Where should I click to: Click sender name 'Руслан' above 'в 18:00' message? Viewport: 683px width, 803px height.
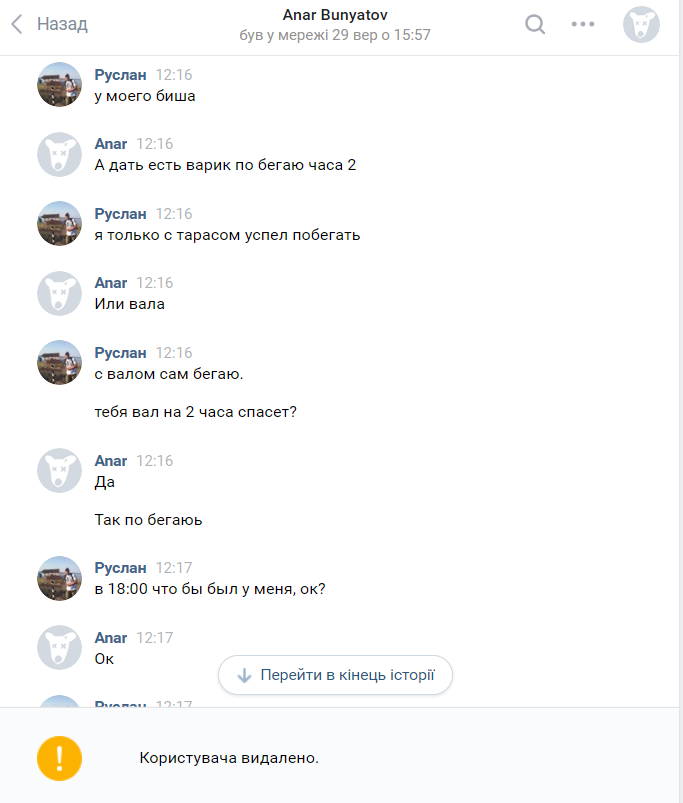click(120, 568)
